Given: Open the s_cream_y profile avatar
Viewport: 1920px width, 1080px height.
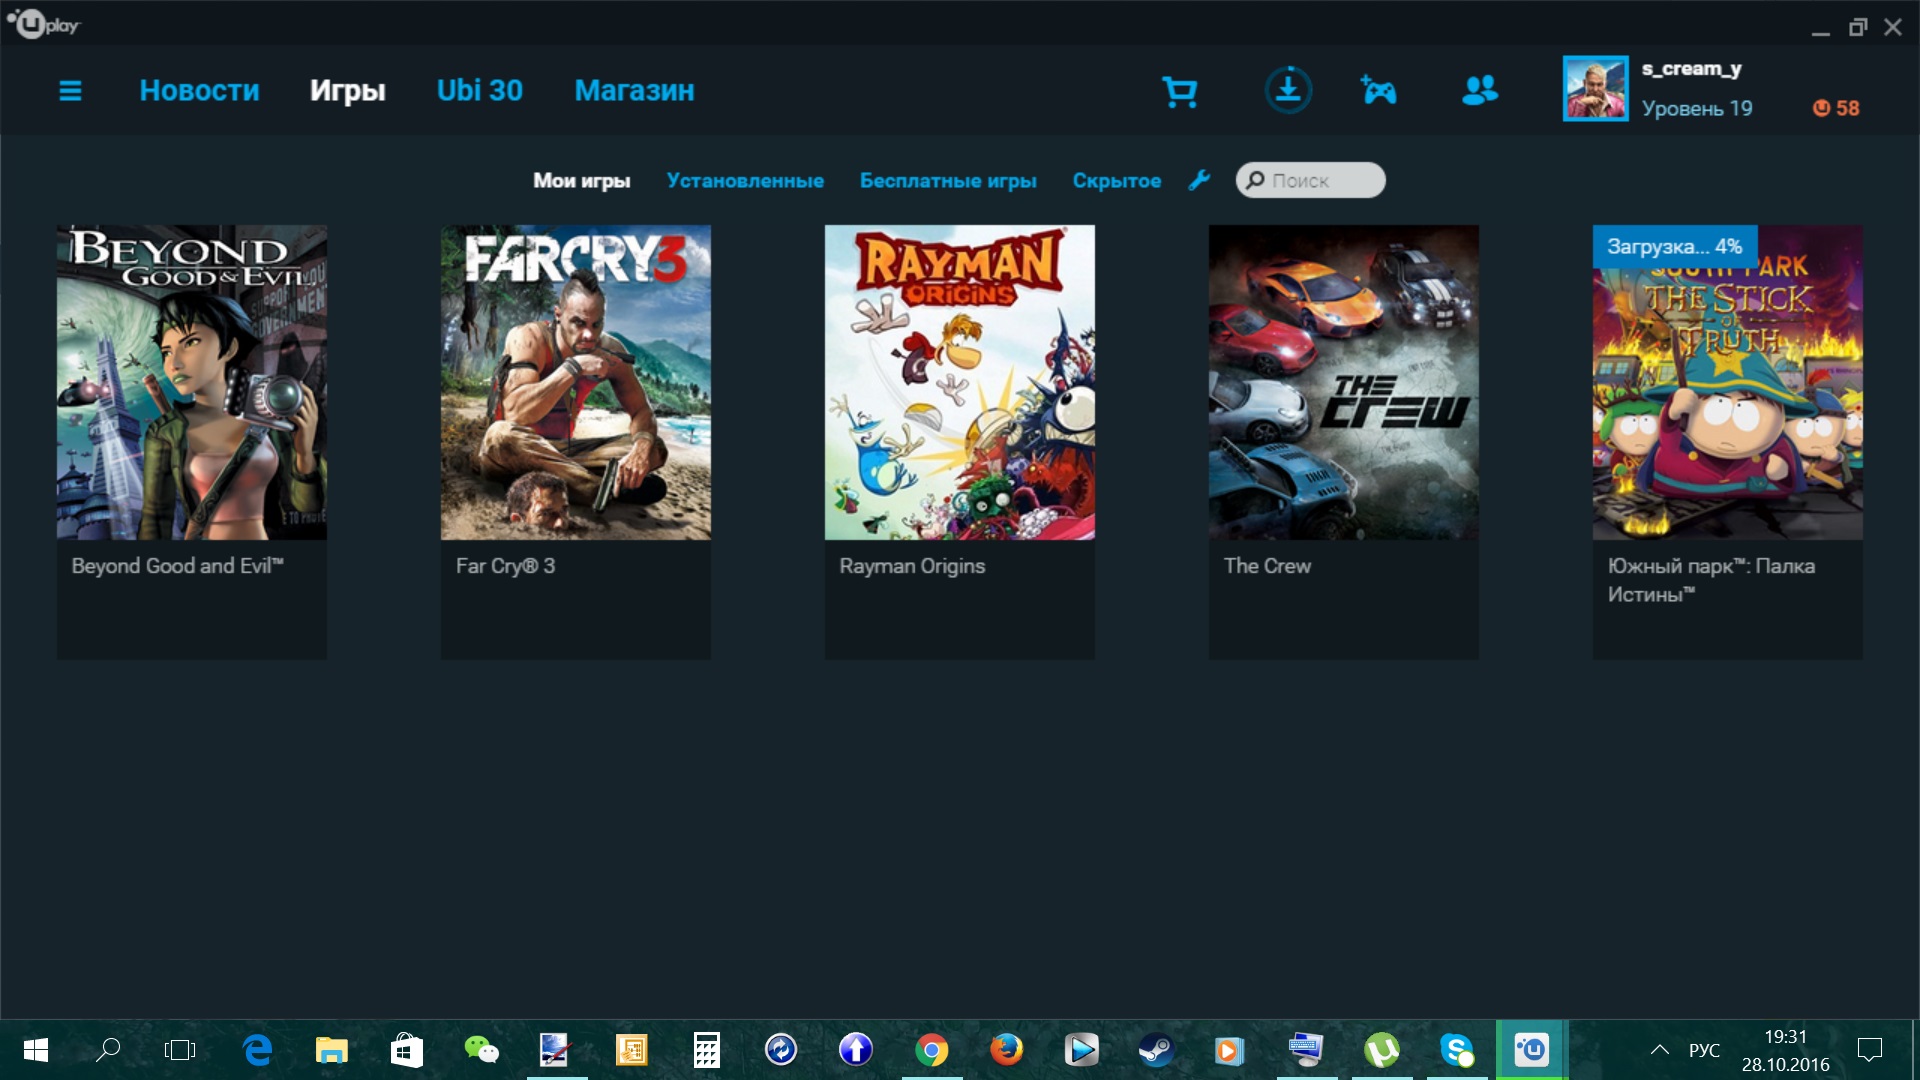Looking at the screenshot, I should [1595, 89].
